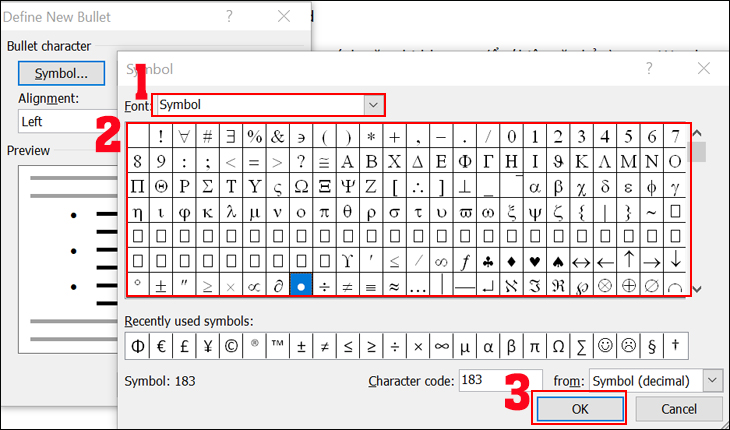The height and width of the screenshot is (430, 730).
Task: Close the Symbol dialog window
Action: pos(703,69)
